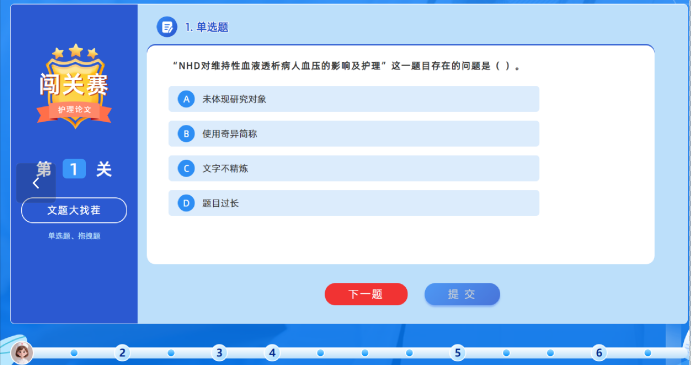691x365 pixels.
Task: Pick option C 文字不精炼
Action: [353, 168]
